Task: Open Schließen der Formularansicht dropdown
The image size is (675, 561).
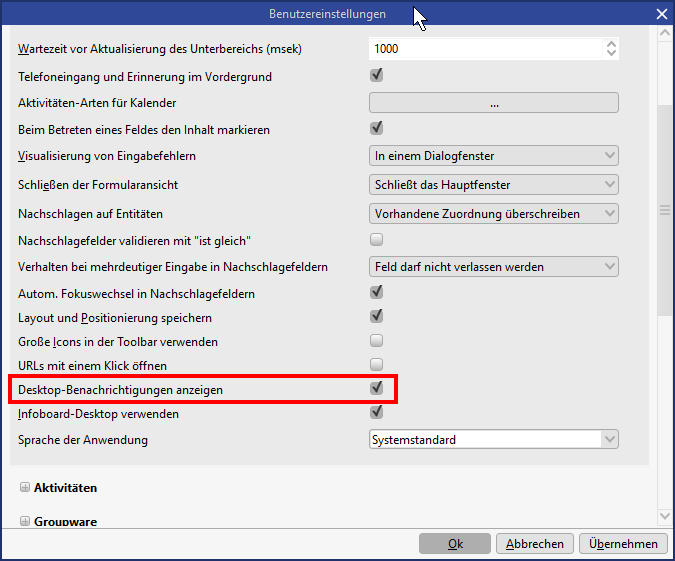Action: point(494,185)
